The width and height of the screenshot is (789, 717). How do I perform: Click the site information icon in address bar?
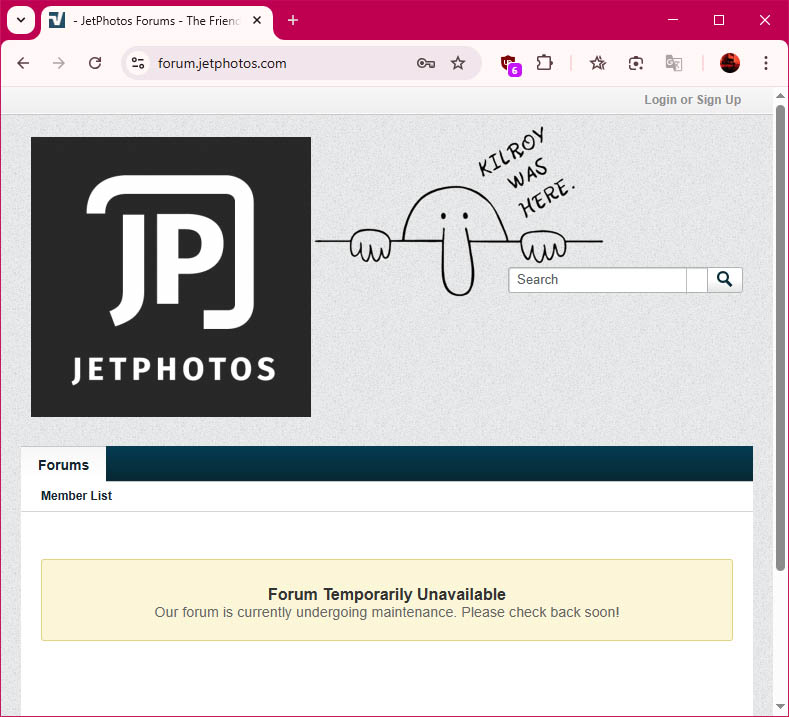coord(139,63)
